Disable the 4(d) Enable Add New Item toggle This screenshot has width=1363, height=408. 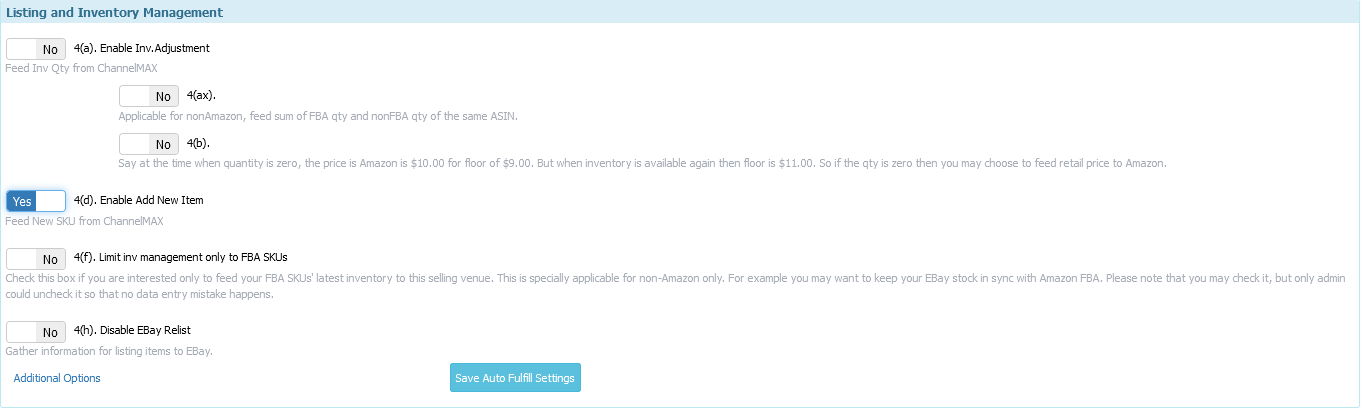pos(36,201)
